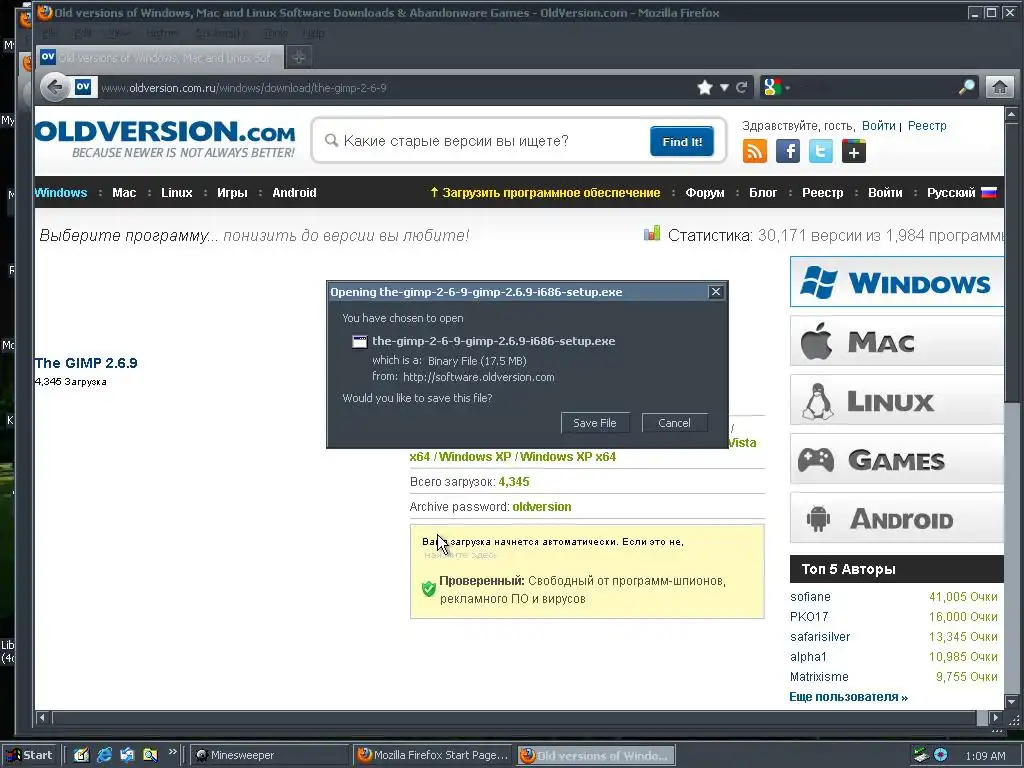The image size is (1024, 768).
Task: Open Firefox home page icon
Action: (x=999, y=87)
